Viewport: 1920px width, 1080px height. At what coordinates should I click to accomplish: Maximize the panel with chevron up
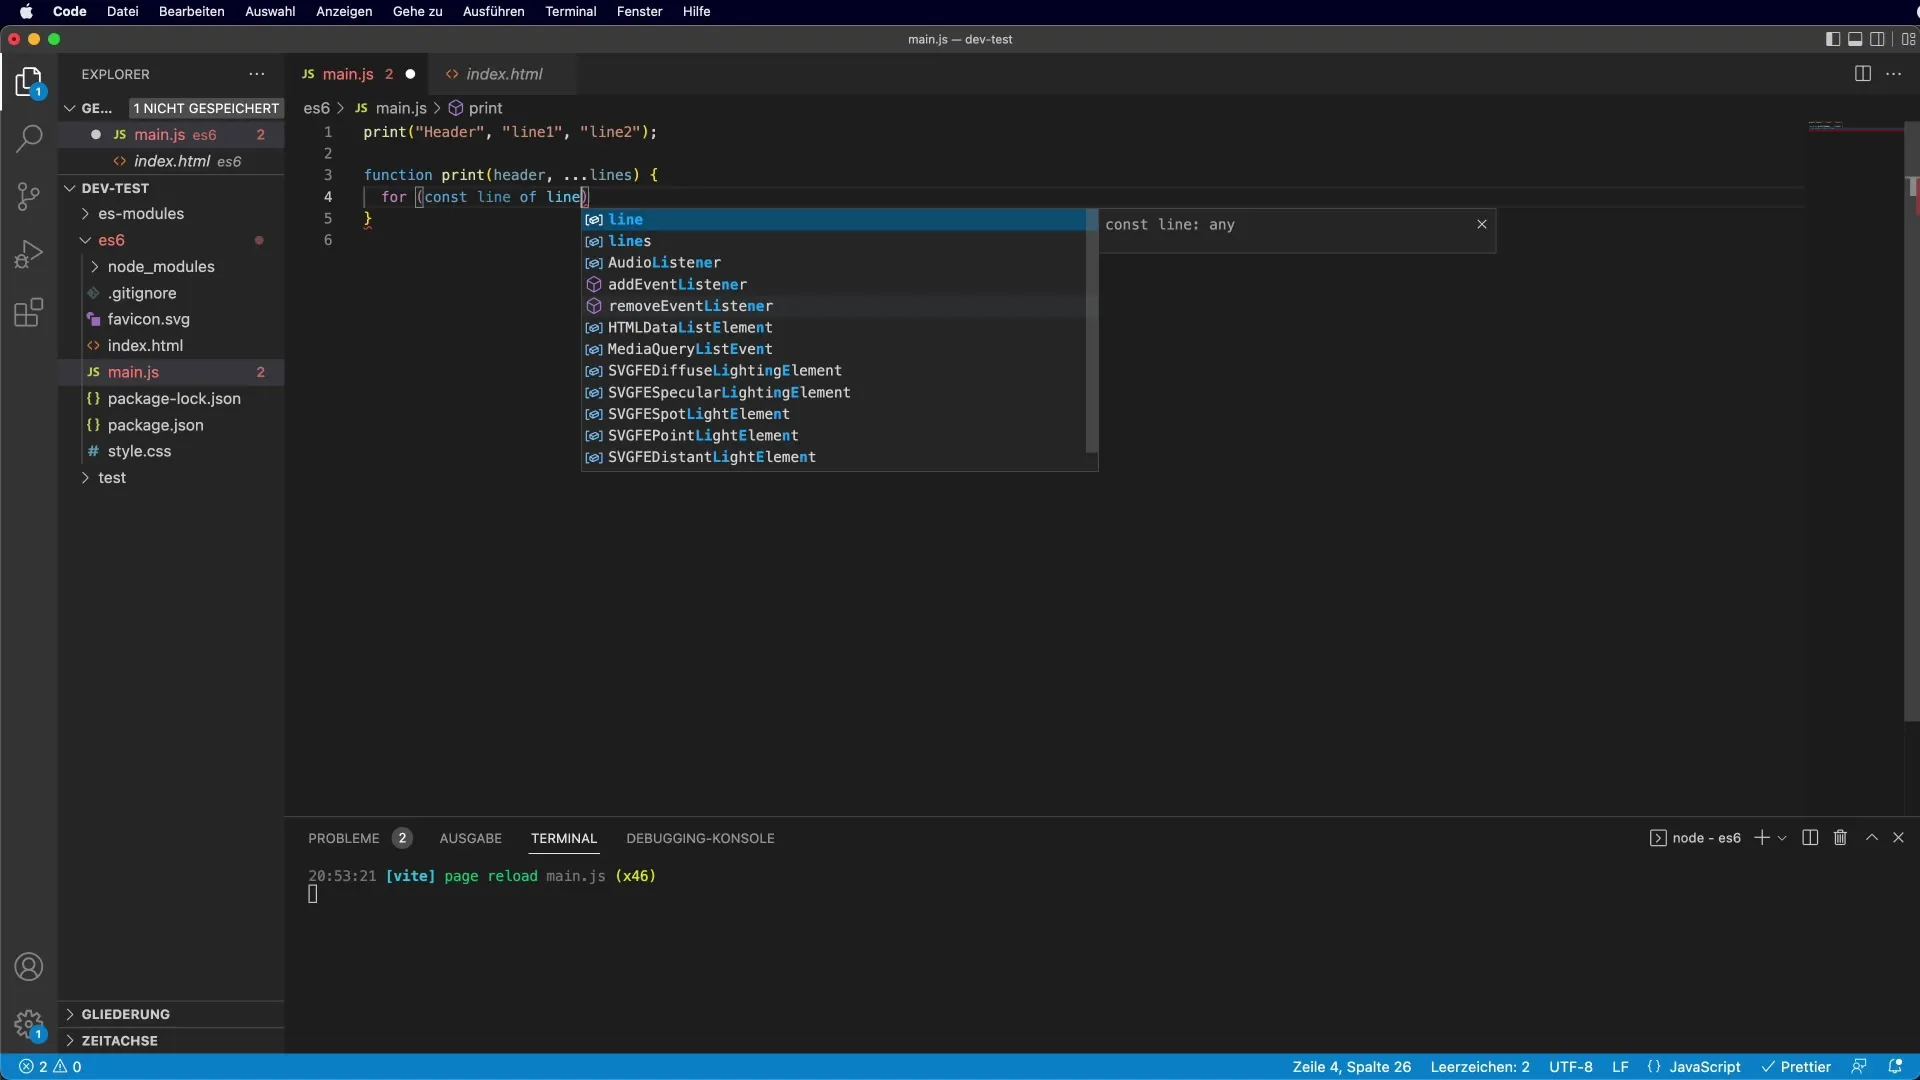[1872, 838]
